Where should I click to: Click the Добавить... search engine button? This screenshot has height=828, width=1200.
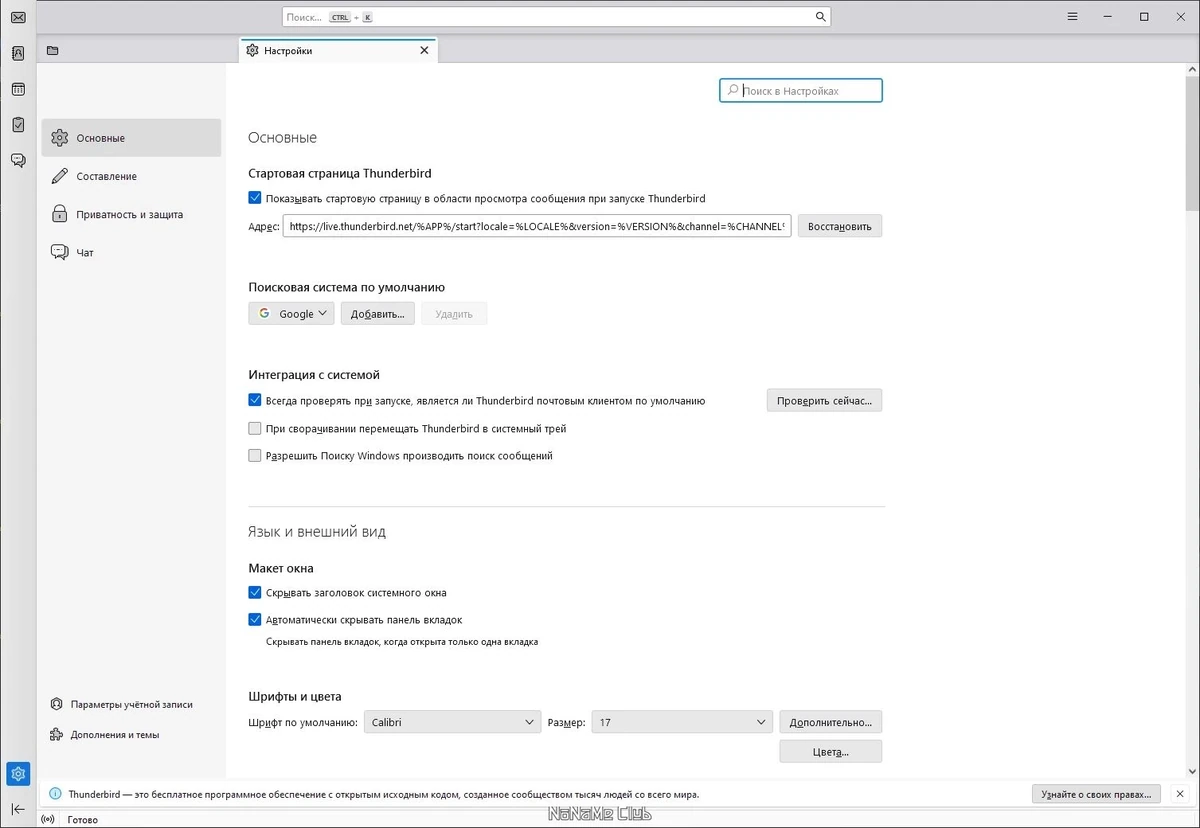point(378,313)
